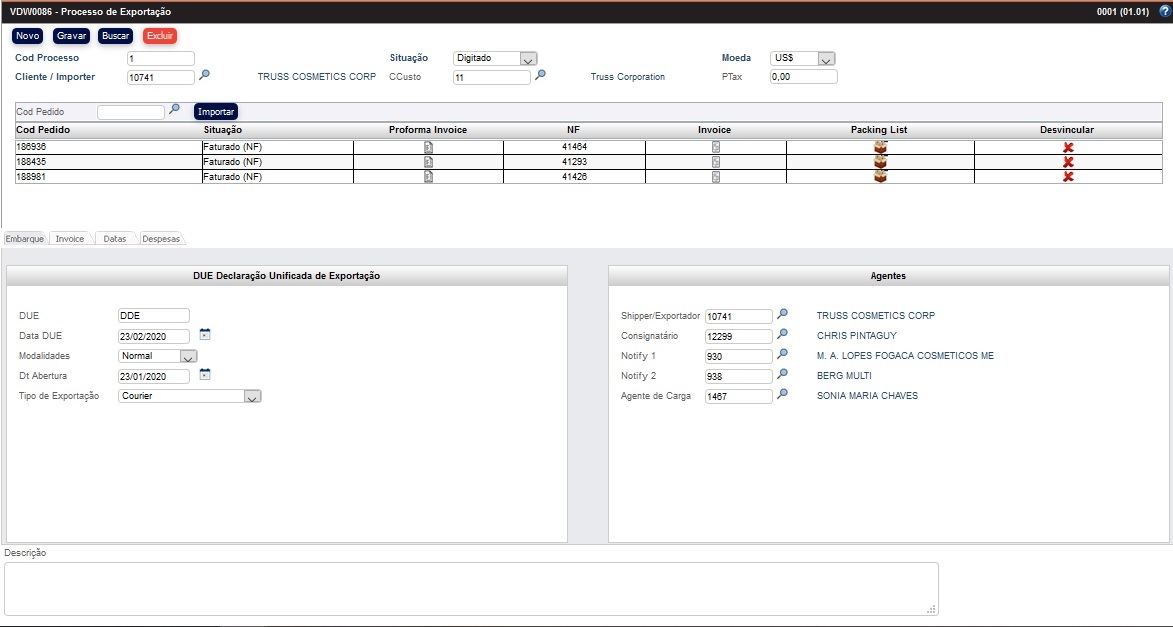1173x627 pixels.
Task: Search Consignatário using magnifier icon
Action: click(x=783, y=335)
